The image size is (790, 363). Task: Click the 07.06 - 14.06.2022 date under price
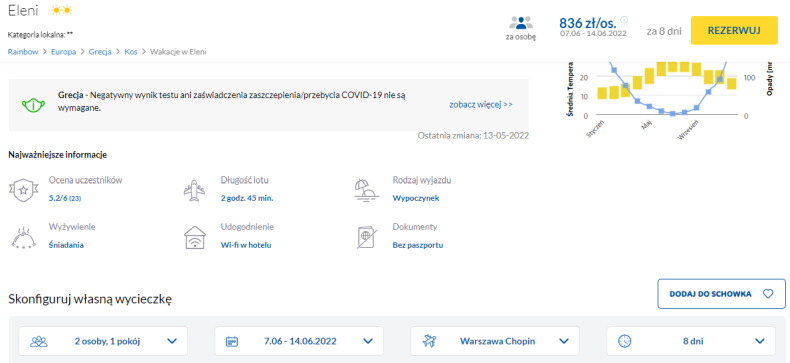point(593,34)
